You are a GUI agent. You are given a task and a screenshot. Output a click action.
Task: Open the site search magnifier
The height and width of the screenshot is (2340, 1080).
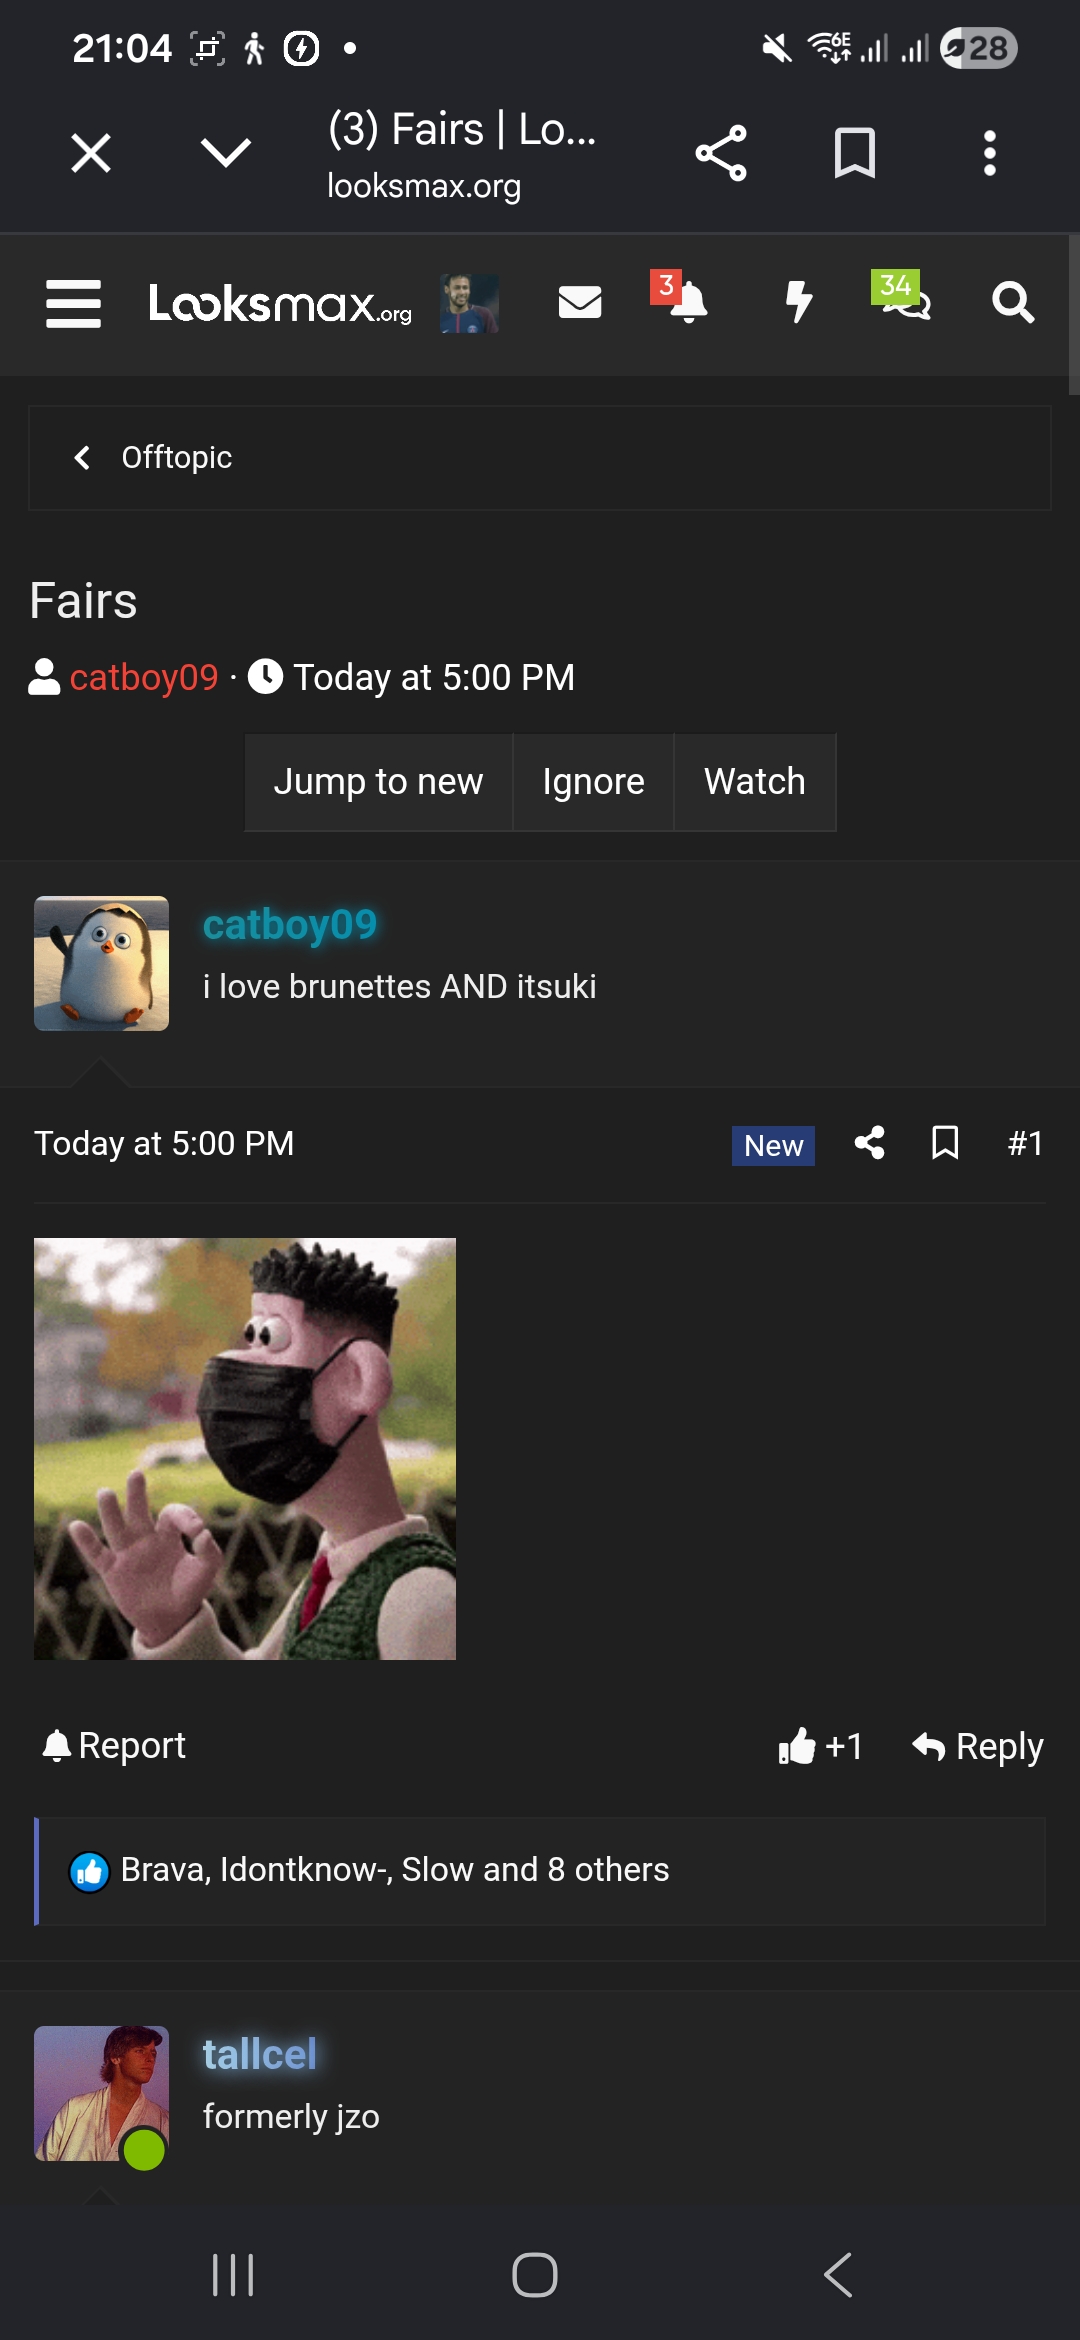coord(1013,302)
